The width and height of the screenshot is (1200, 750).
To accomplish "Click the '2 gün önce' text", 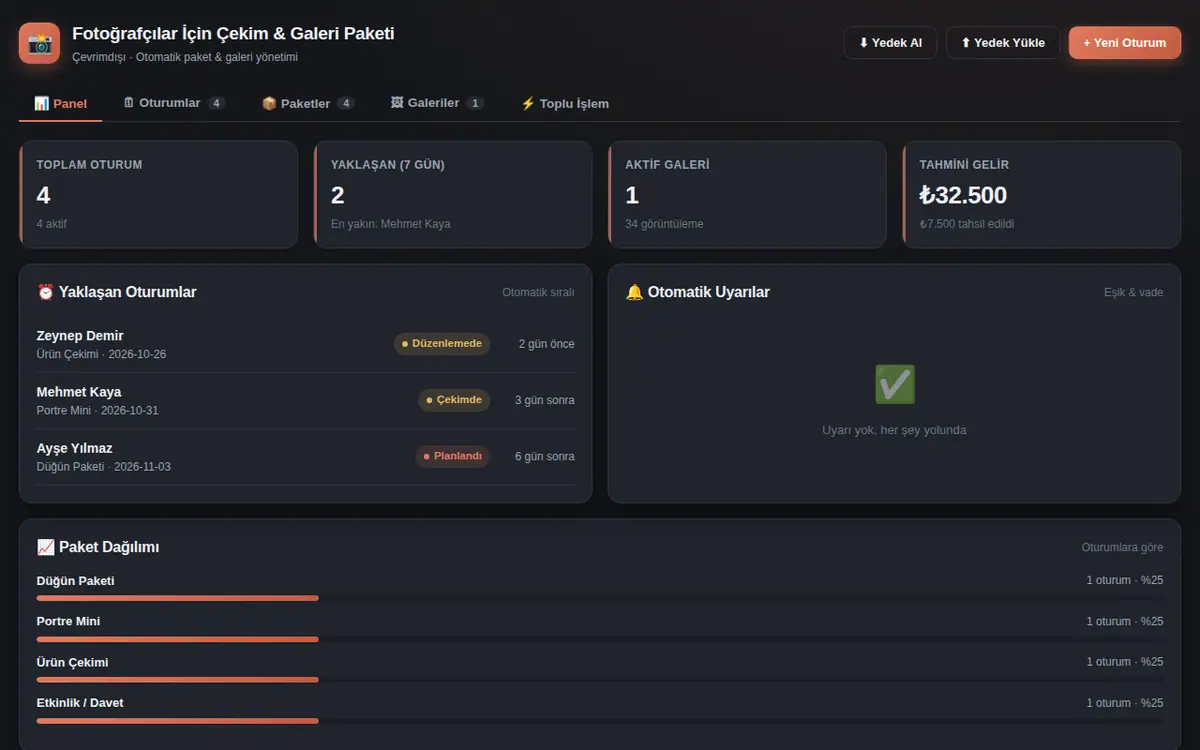I will [546, 344].
